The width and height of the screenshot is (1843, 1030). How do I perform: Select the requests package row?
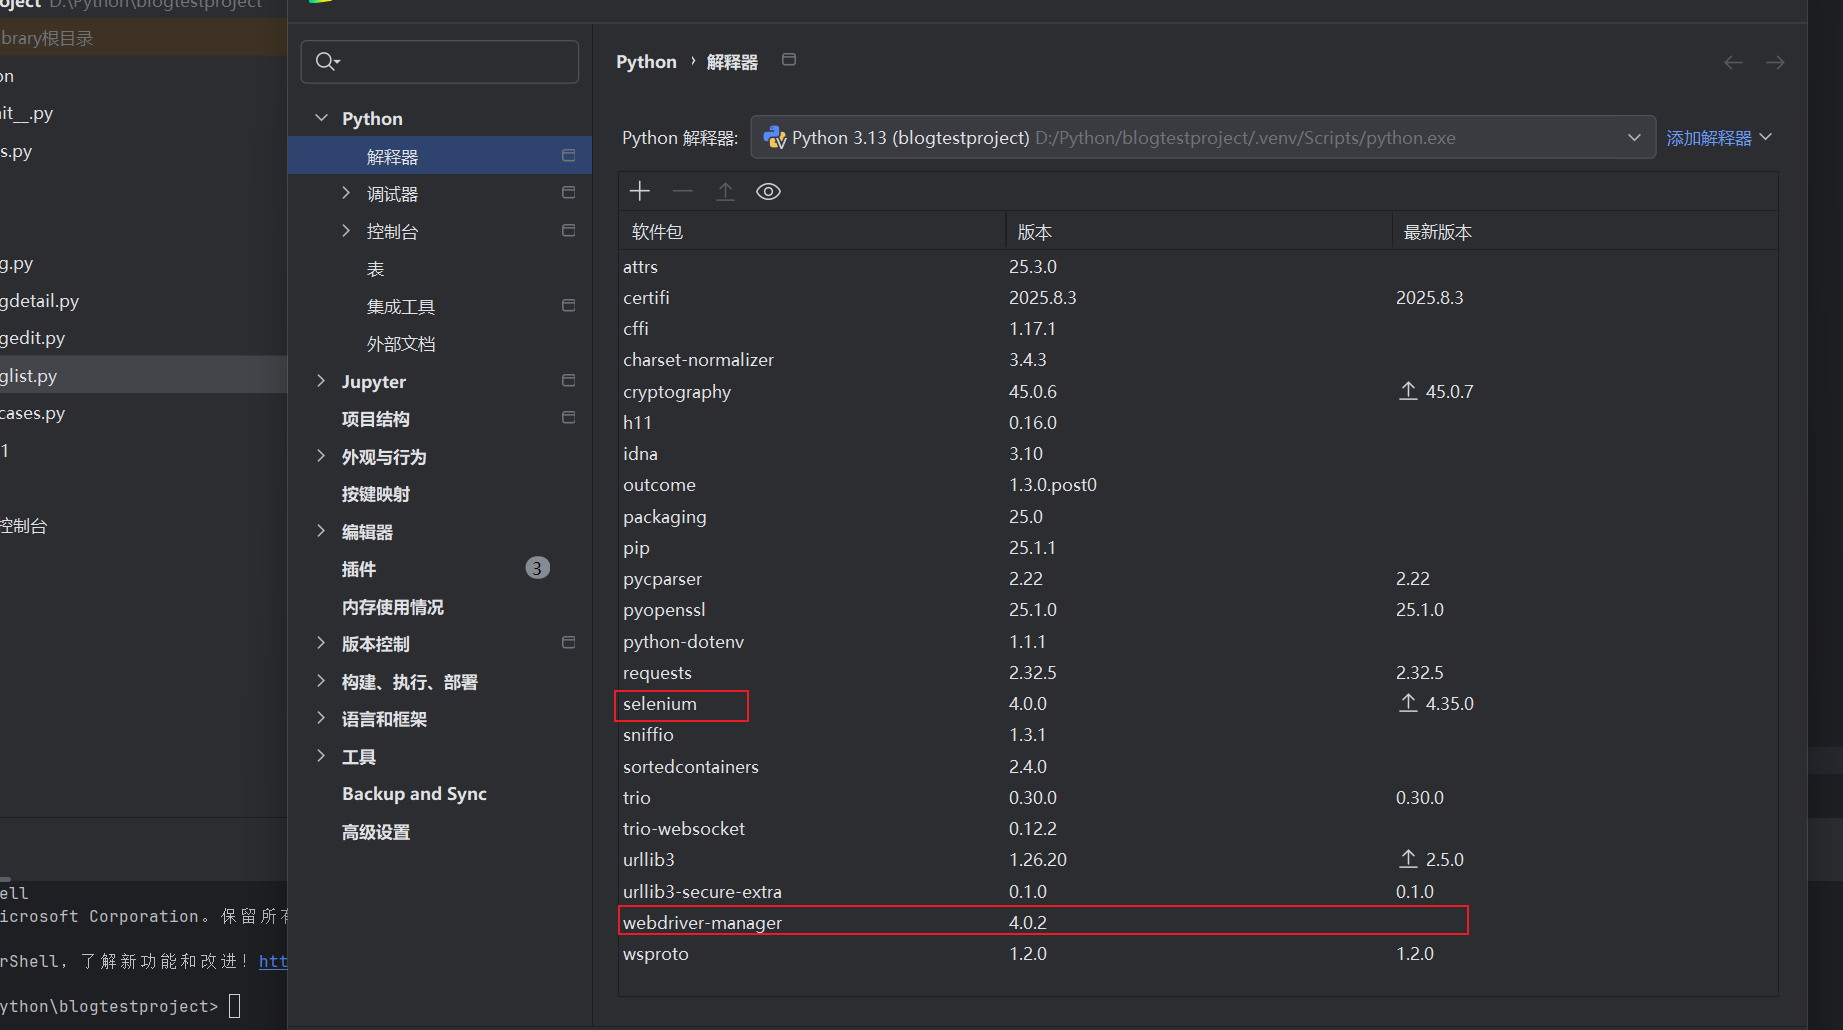[x=1198, y=673]
